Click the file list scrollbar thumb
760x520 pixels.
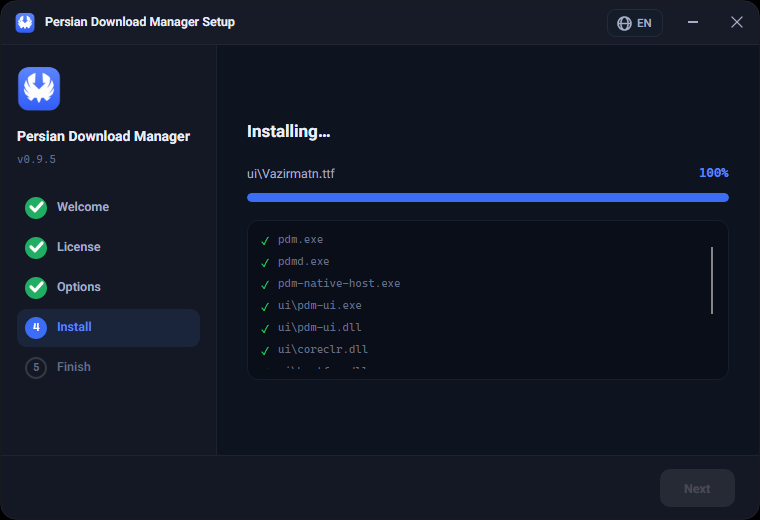712,281
